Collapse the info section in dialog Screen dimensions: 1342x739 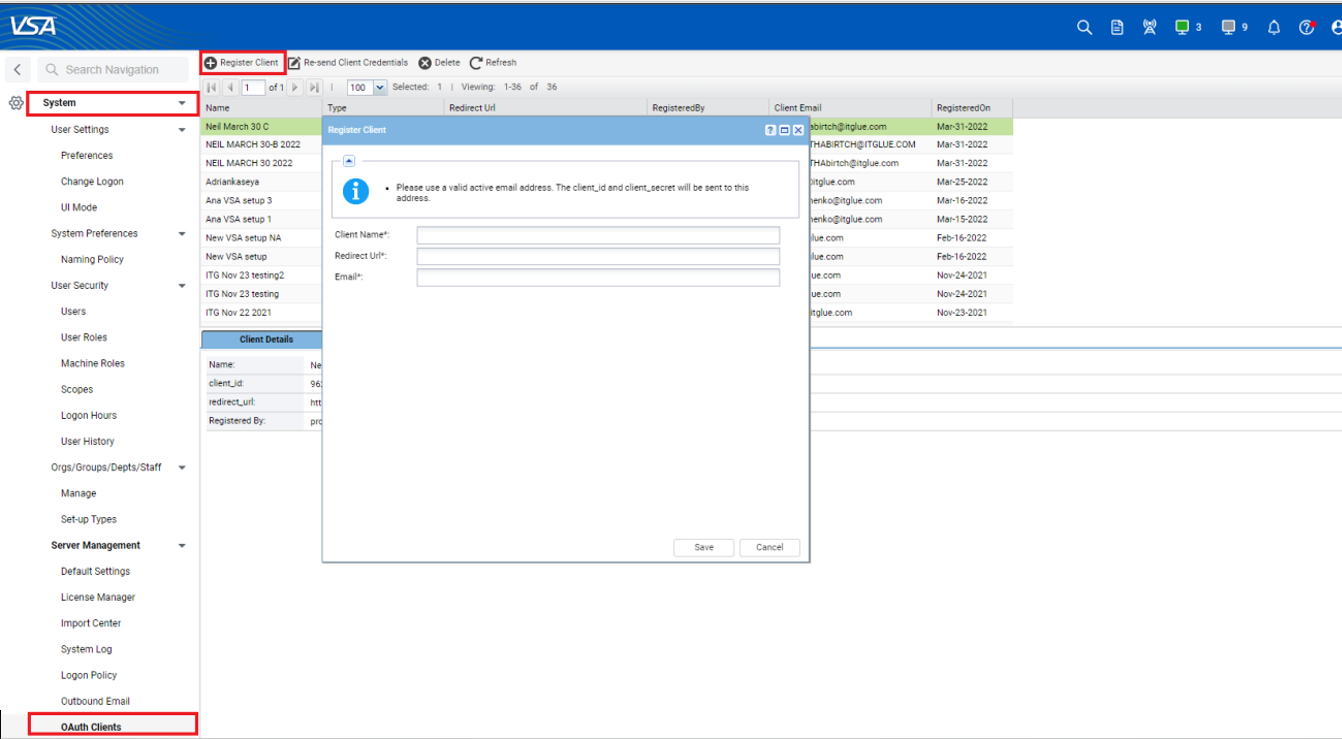tap(348, 160)
